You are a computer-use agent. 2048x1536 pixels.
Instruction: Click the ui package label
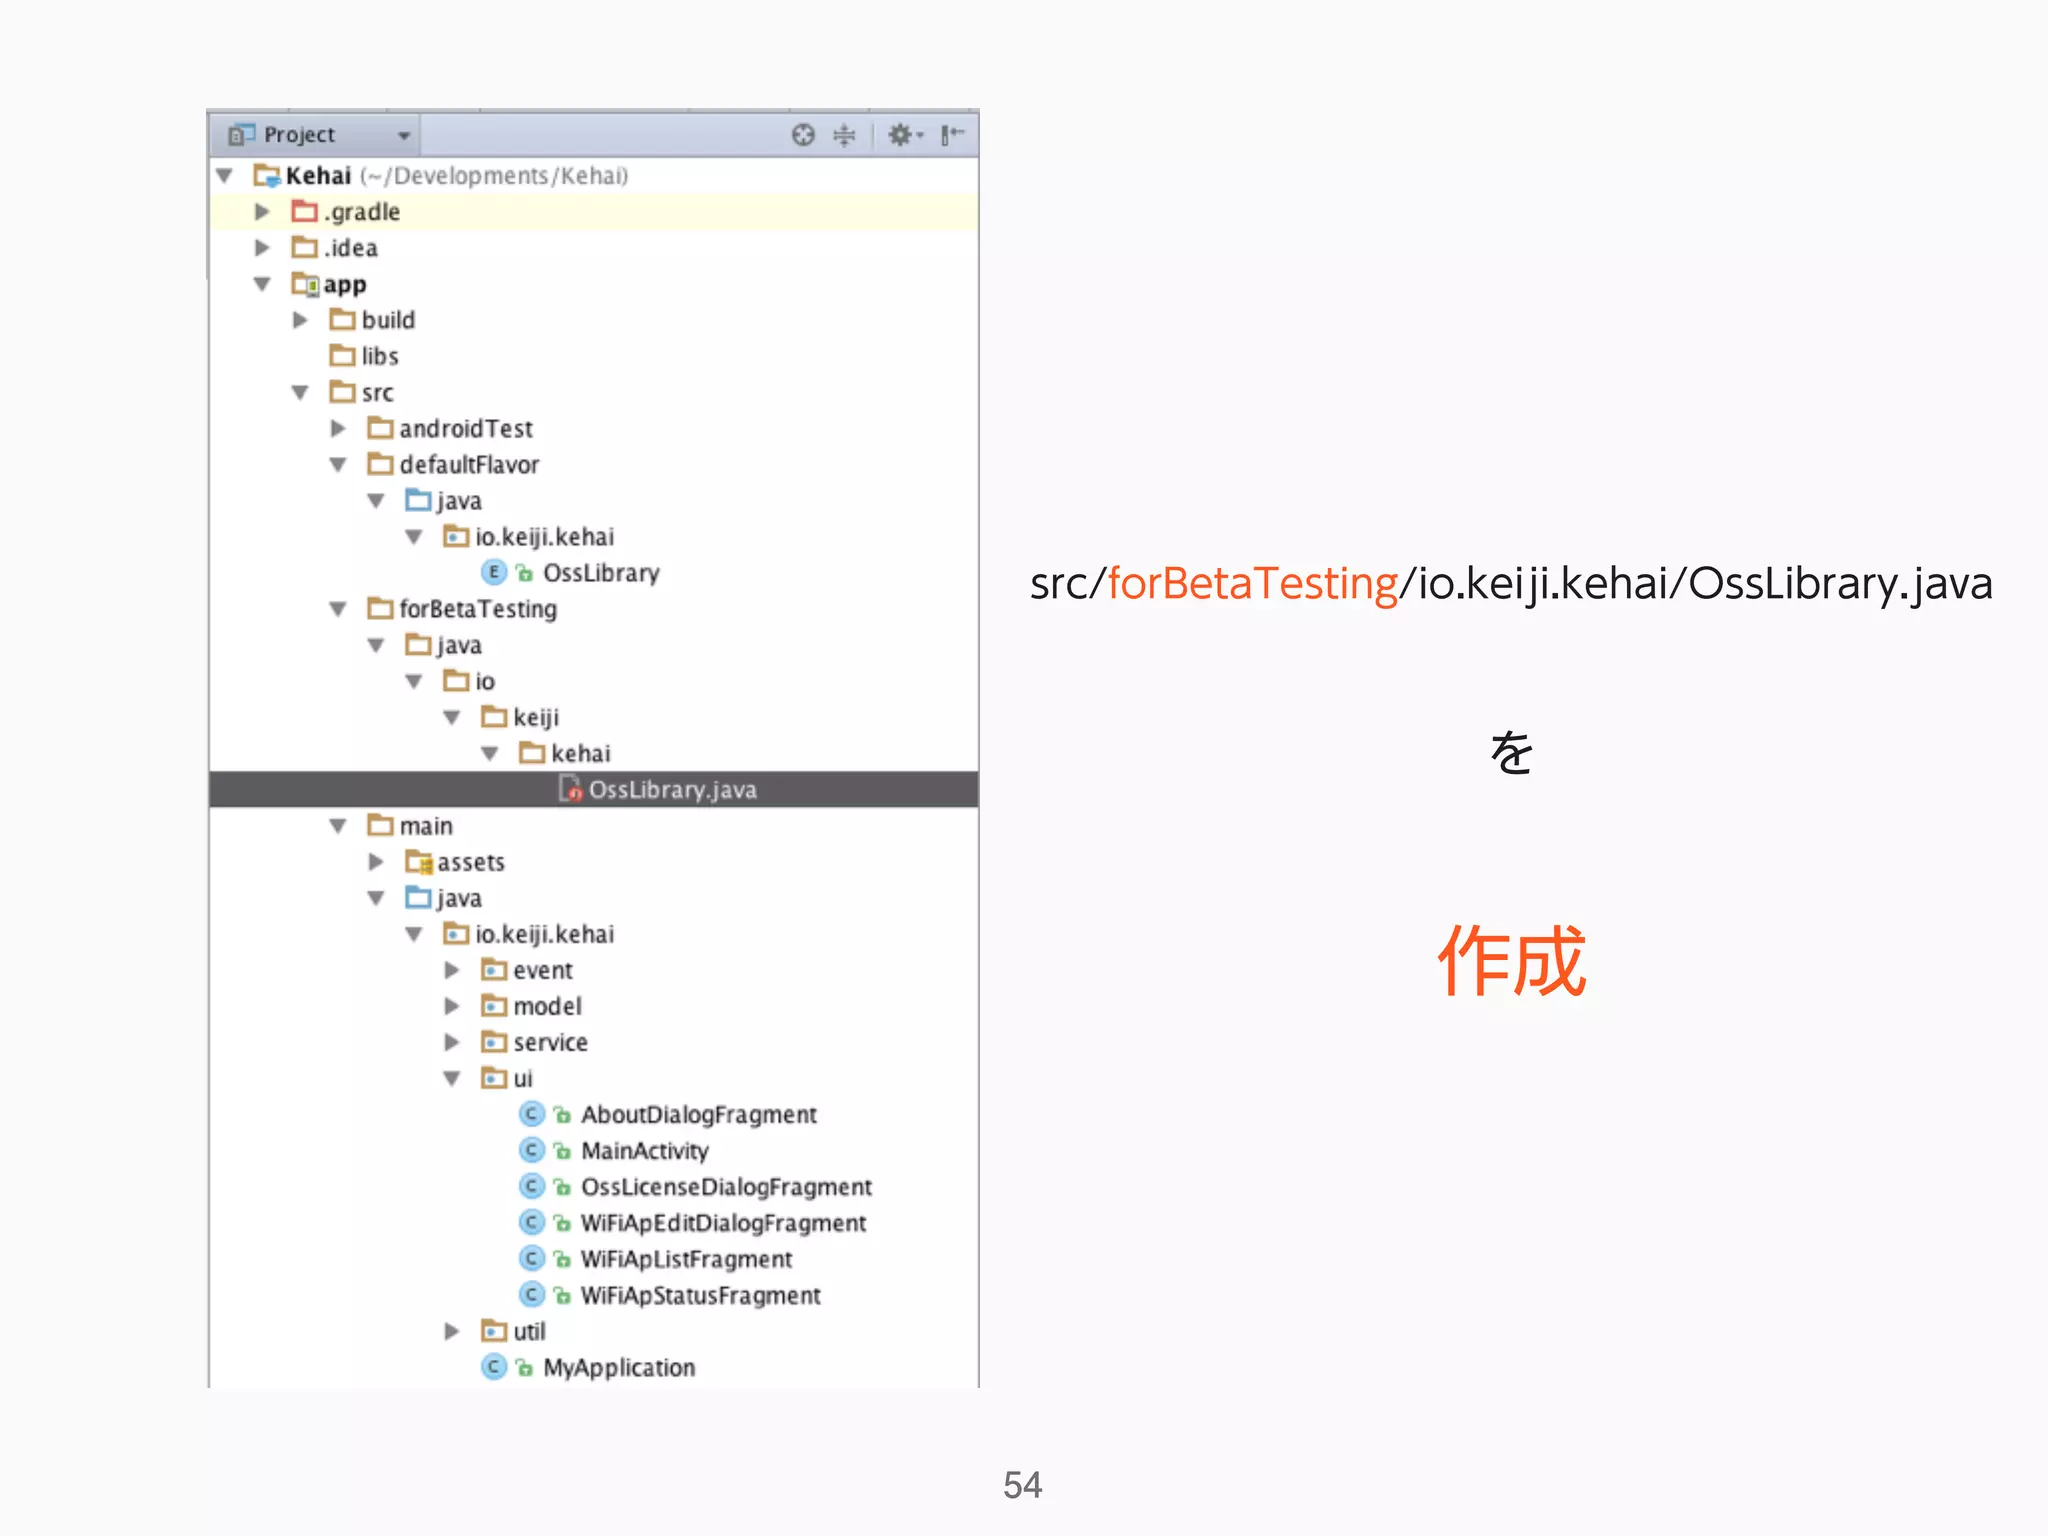point(523,1079)
